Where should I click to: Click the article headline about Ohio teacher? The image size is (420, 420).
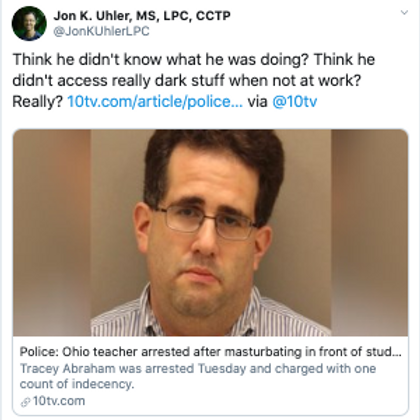[210, 352]
